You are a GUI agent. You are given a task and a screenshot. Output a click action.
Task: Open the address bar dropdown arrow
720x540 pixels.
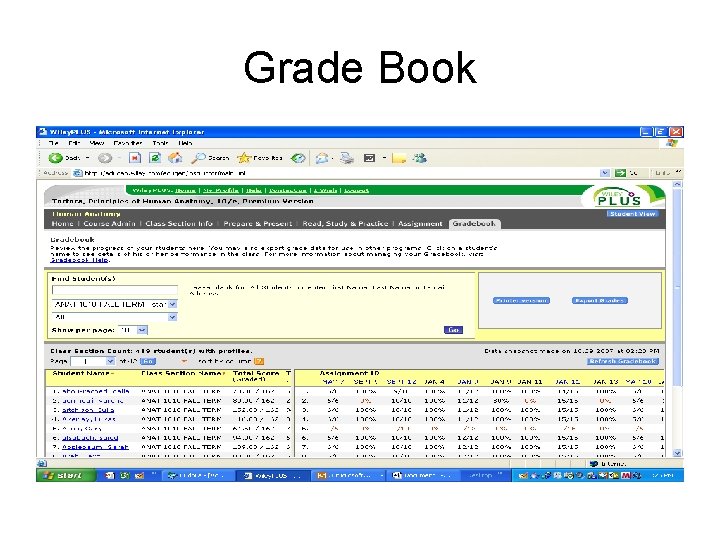click(x=605, y=173)
